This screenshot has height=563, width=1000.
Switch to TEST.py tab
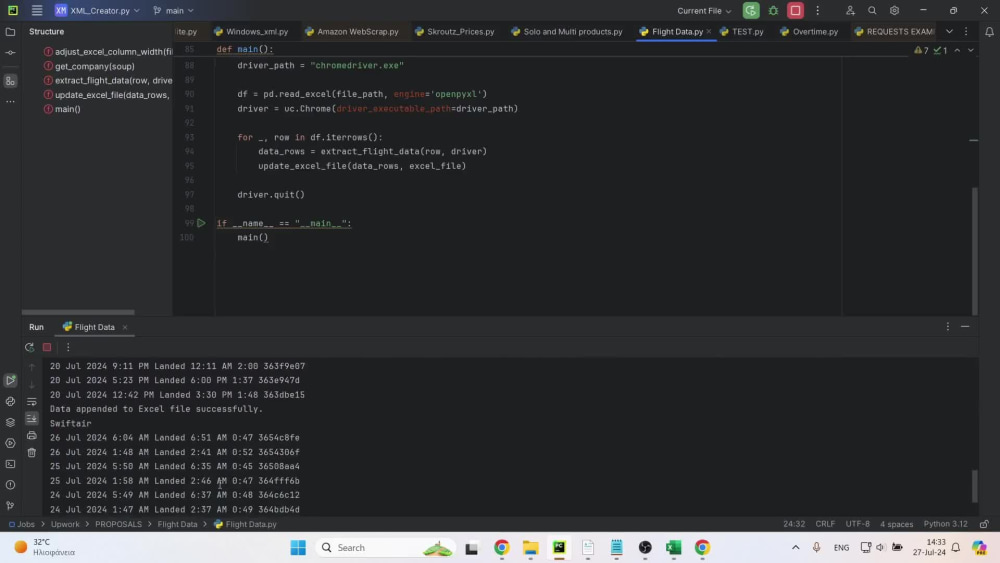pyautogui.click(x=742, y=32)
